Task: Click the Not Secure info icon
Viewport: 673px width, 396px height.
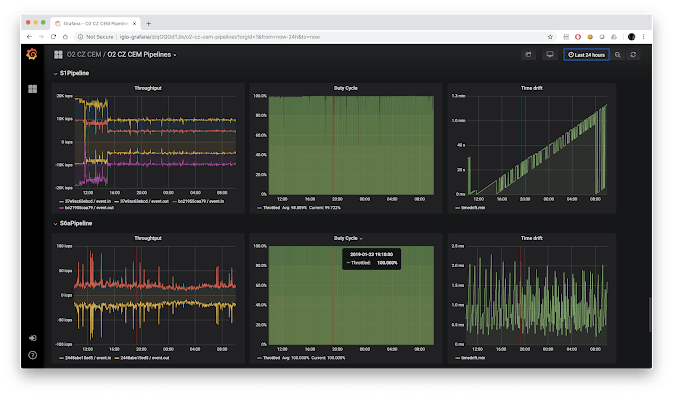Action: coord(80,37)
